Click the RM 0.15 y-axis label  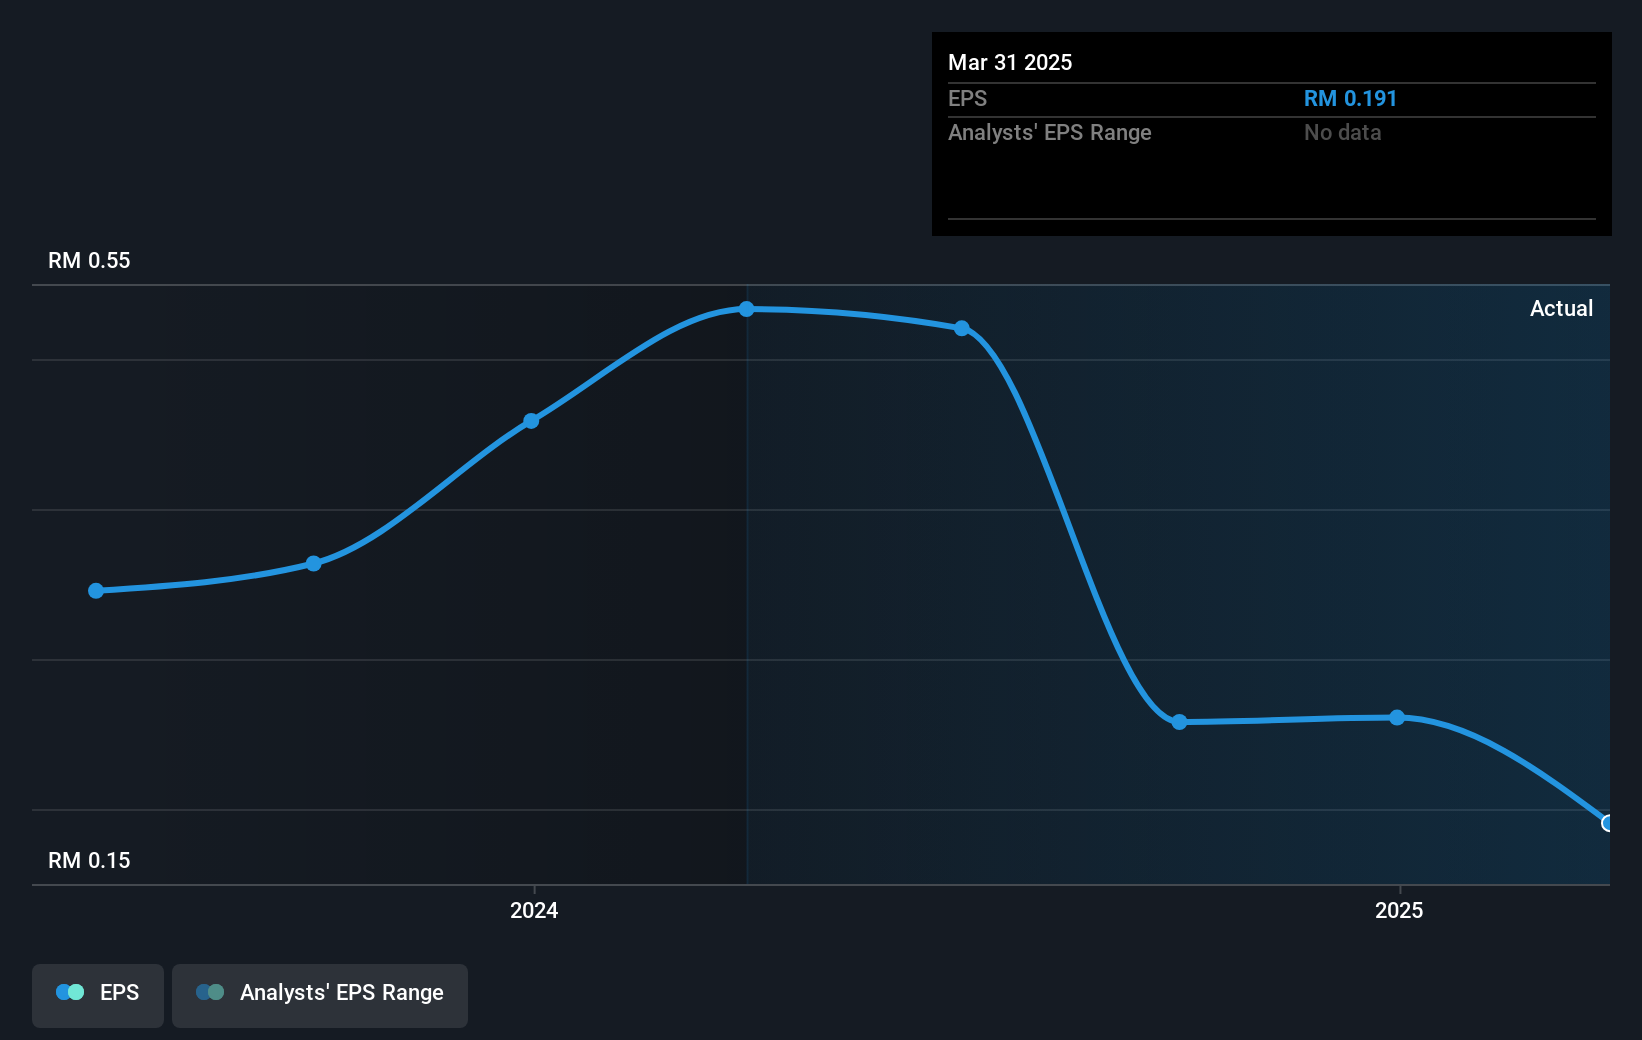[x=89, y=860]
